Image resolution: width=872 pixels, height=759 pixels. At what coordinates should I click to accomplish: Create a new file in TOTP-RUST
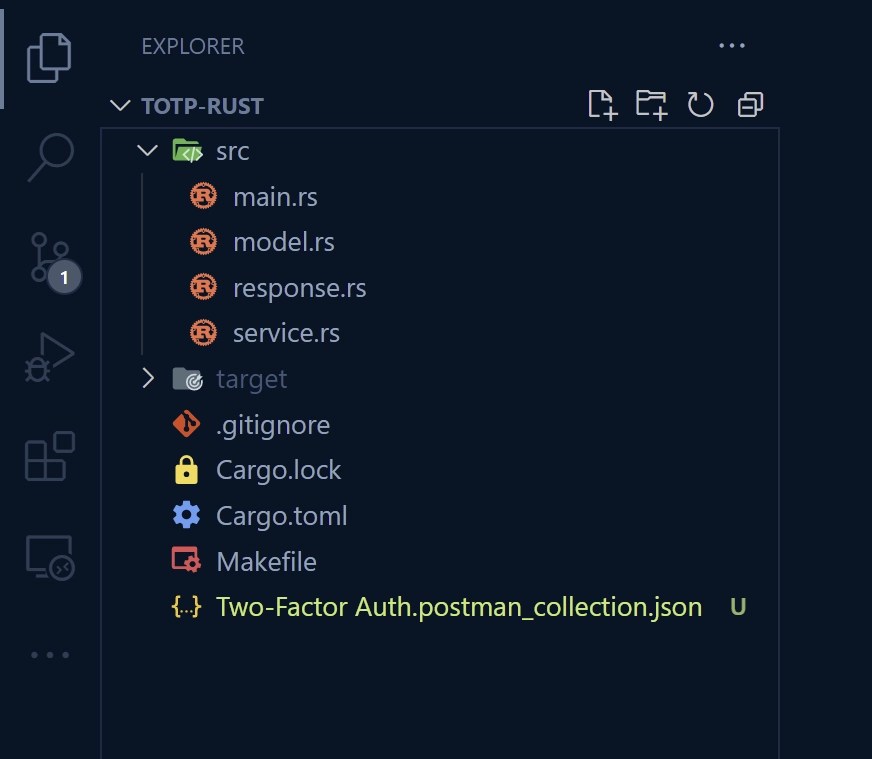[601, 105]
